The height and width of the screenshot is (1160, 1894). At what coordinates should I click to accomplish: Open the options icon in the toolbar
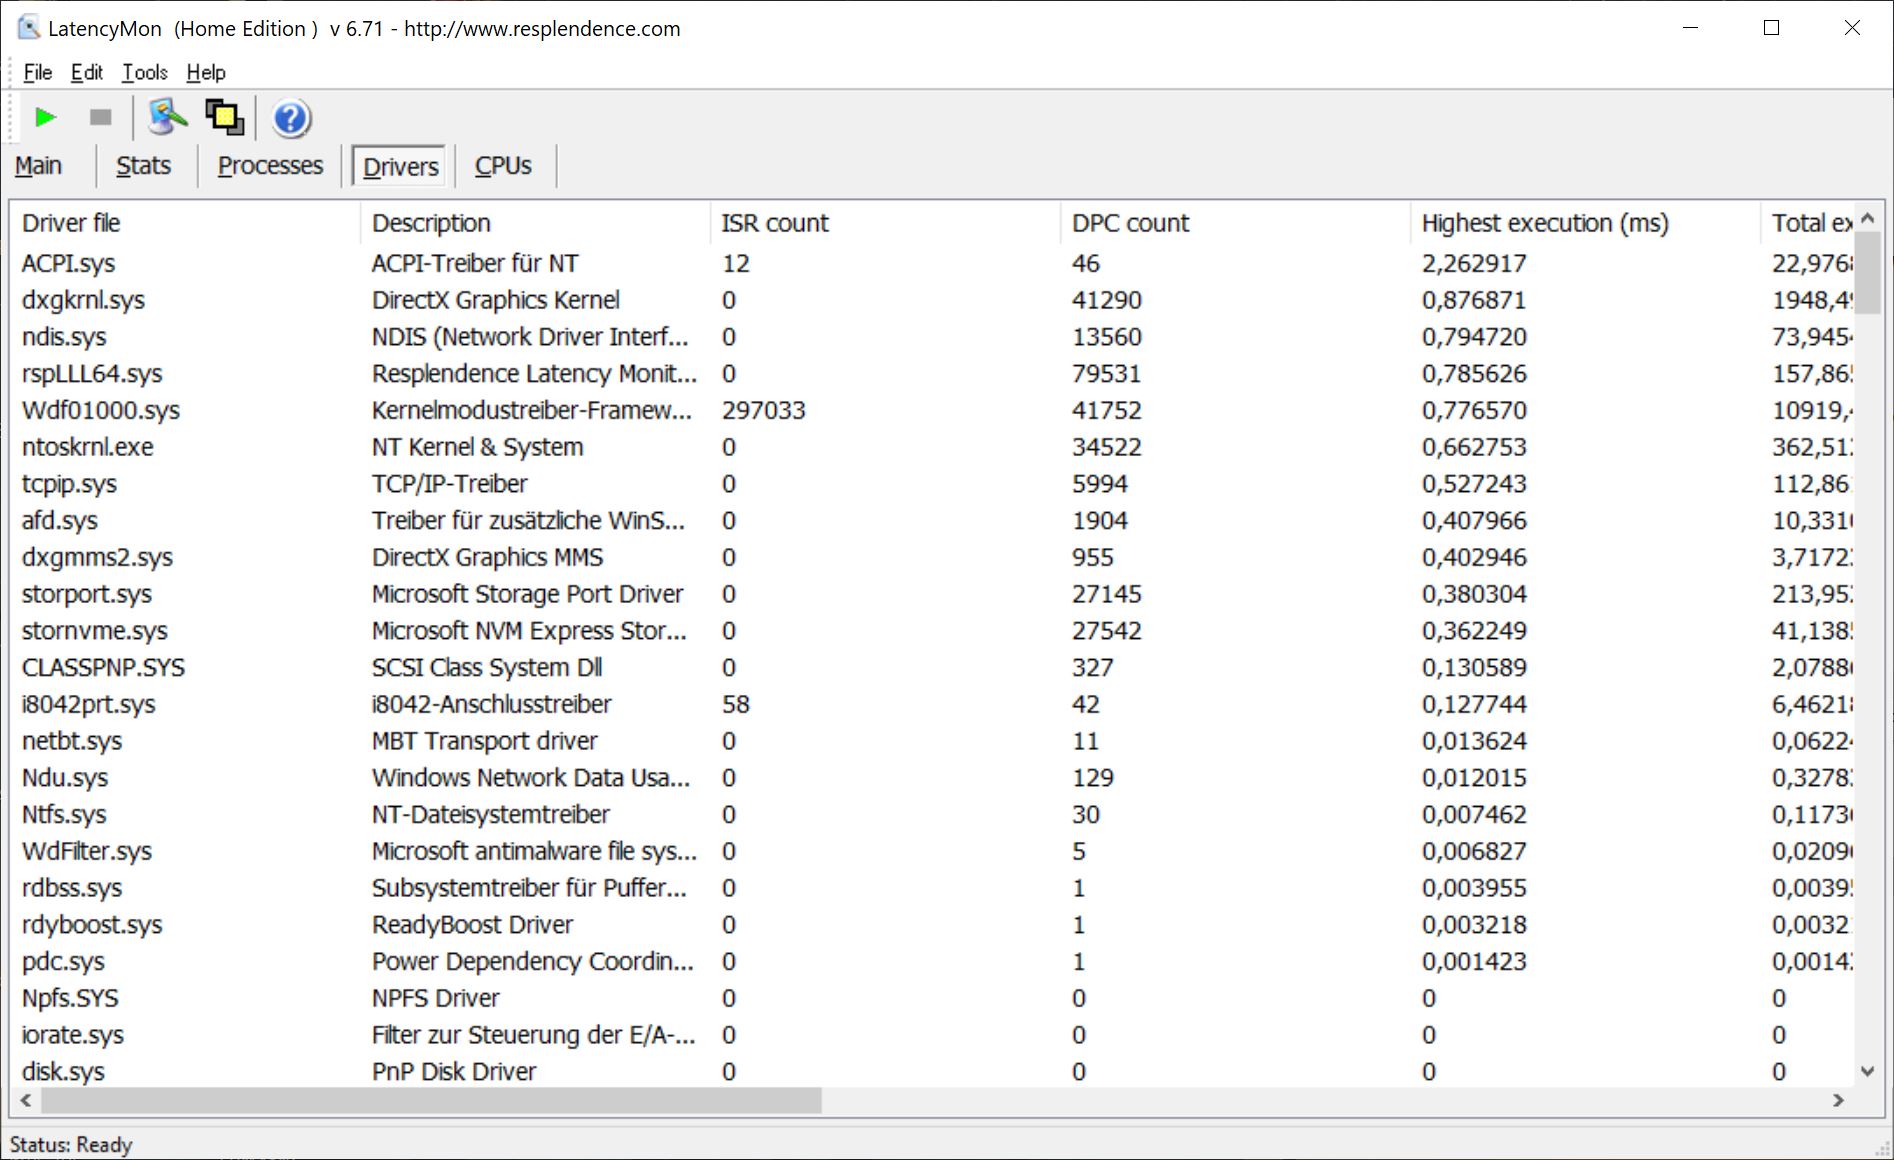(167, 118)
